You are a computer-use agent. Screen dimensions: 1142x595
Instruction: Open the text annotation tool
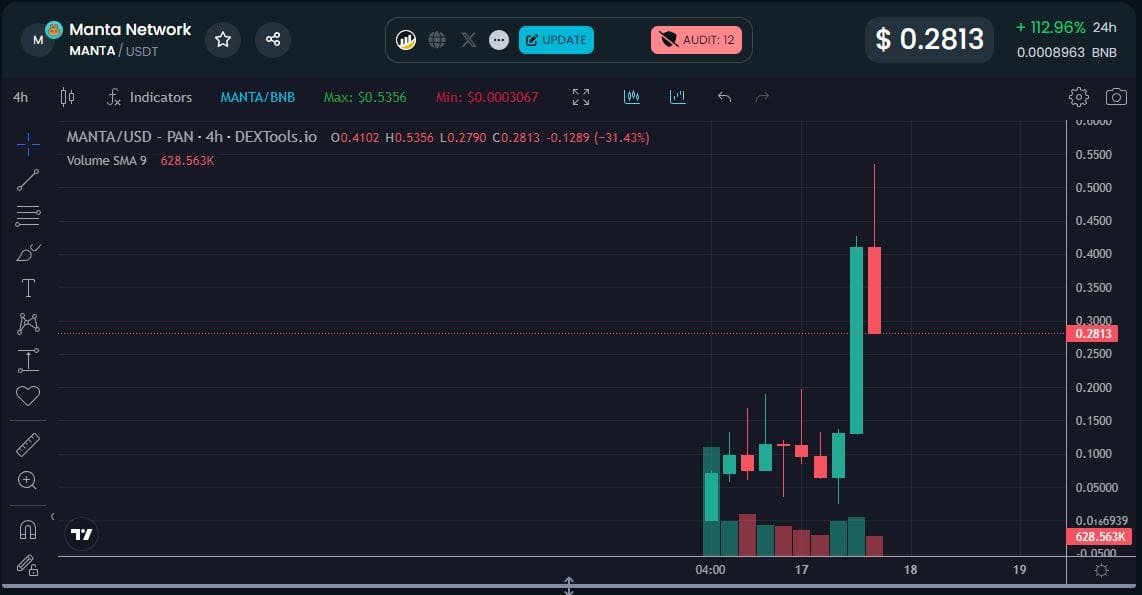point(28,288)
